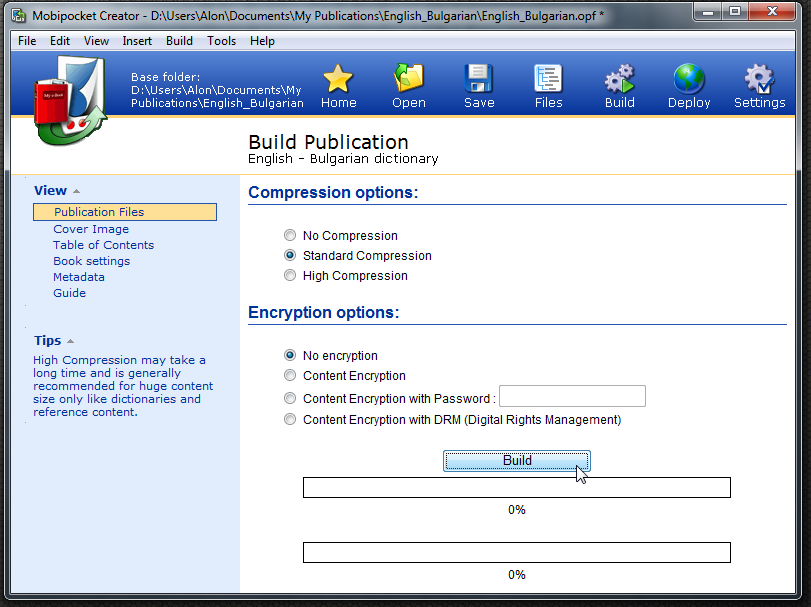811x607 pixels.
Task: Open a publication with the Open folder icon
Action: (x=409, y=79)
